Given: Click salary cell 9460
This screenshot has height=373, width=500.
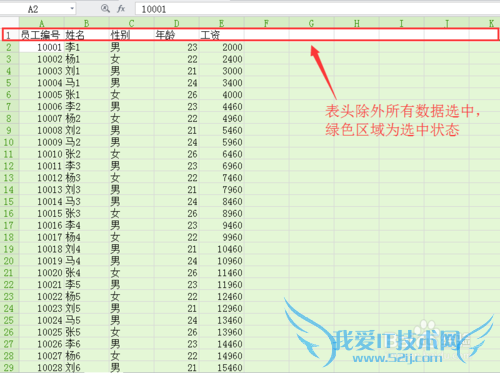Looking at the screenshot, I should click(221, 225).
